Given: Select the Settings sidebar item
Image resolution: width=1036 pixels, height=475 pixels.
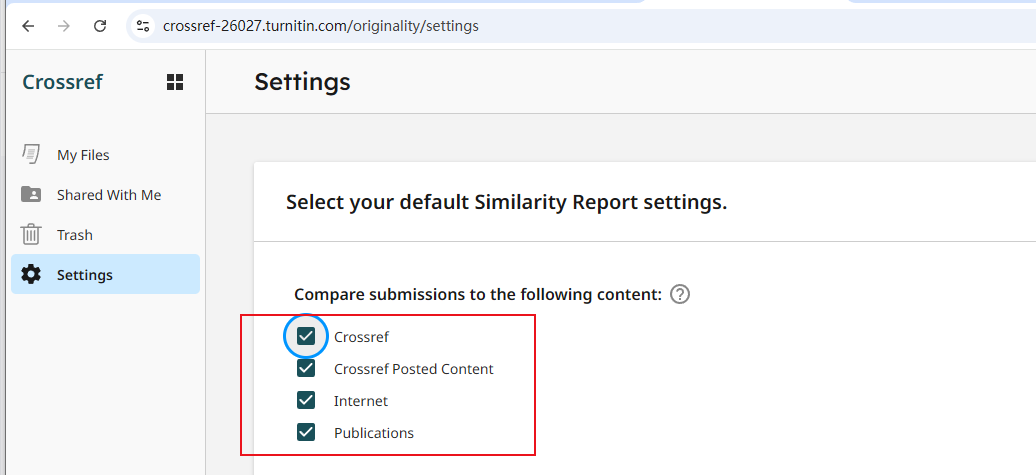Looking at the screenshot, I should [105, 274].
